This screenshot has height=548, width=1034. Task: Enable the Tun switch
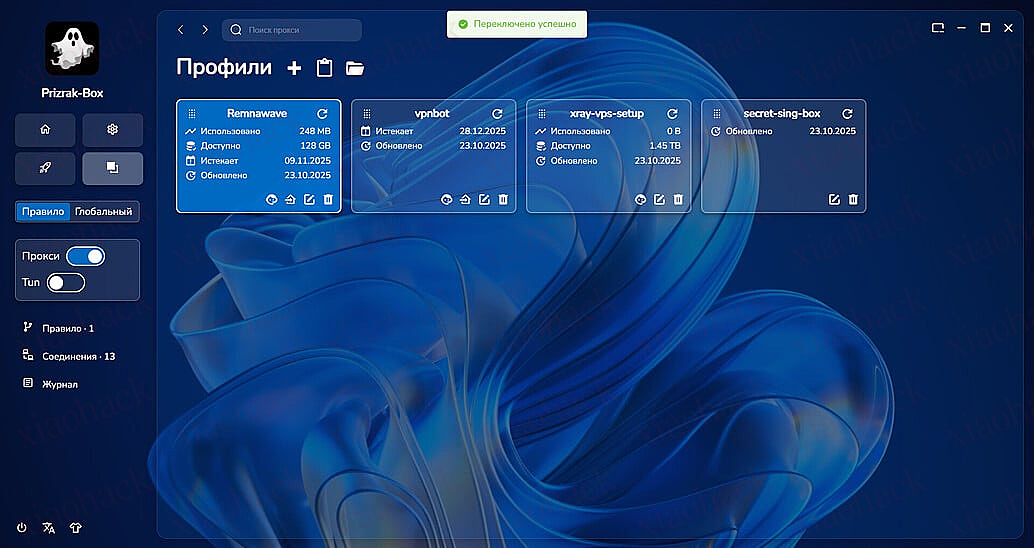pos(66,283)
